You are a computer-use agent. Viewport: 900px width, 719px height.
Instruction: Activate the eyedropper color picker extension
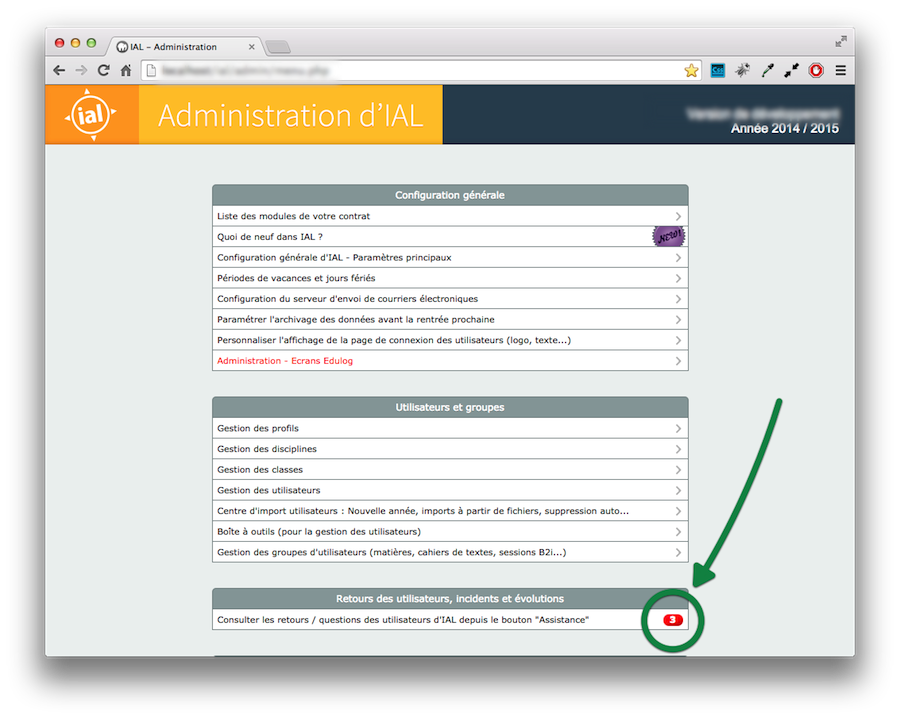(767, 70)
